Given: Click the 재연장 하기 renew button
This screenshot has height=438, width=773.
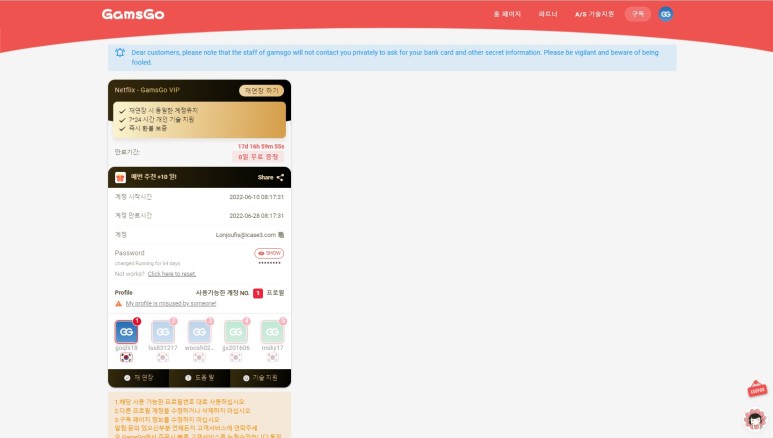Looking at the screenshot, I should coord(261,91).
